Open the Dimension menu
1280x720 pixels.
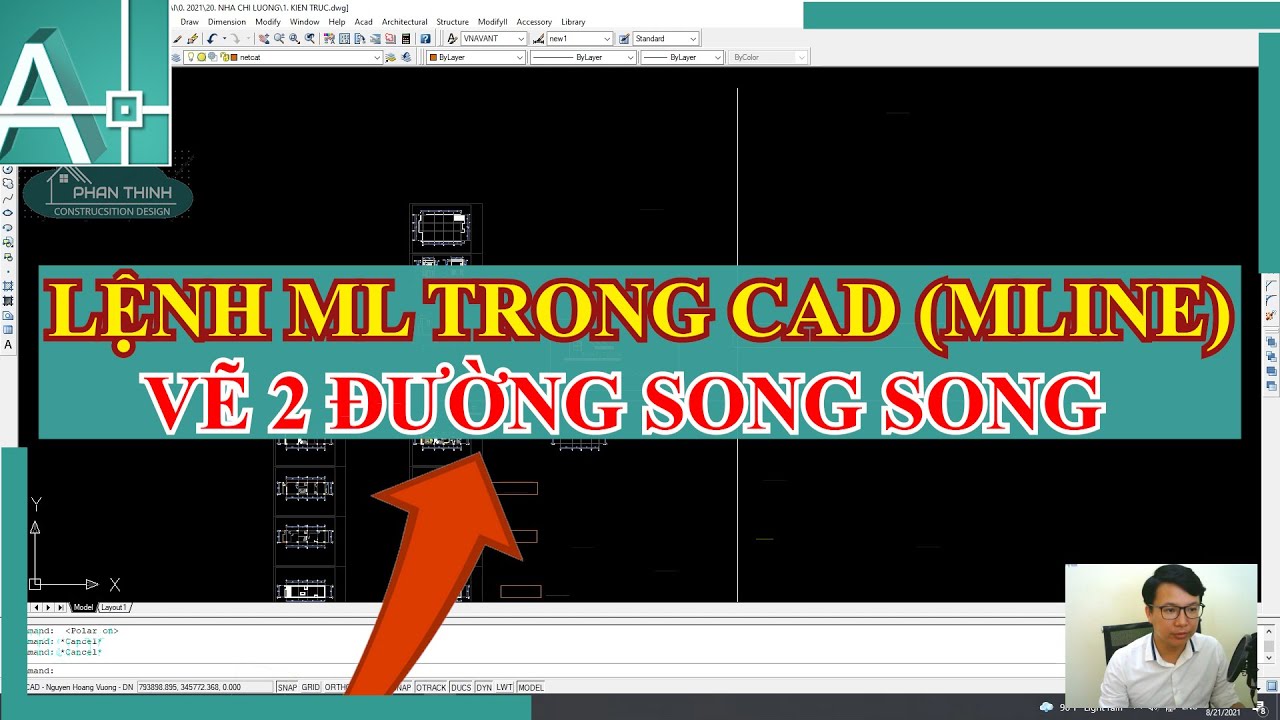point(227,22)
